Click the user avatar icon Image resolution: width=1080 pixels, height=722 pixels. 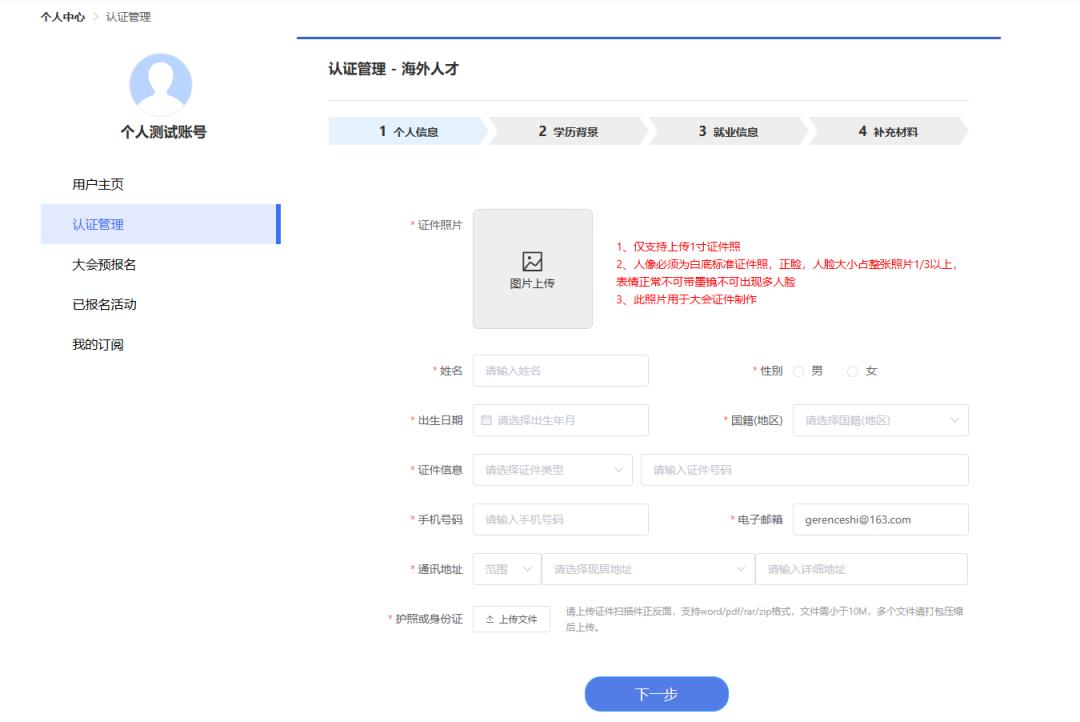pyautogui.click(x=161, y=84)
